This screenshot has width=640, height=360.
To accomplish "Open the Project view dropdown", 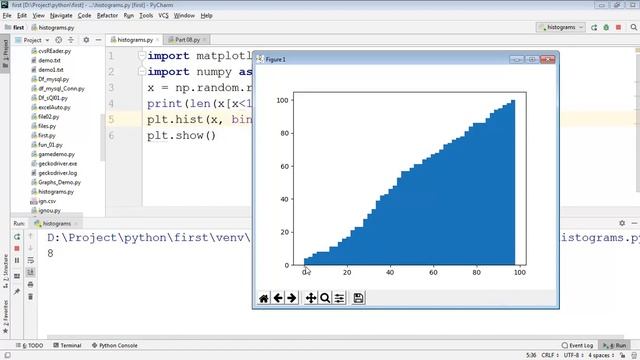I will 32,40.
